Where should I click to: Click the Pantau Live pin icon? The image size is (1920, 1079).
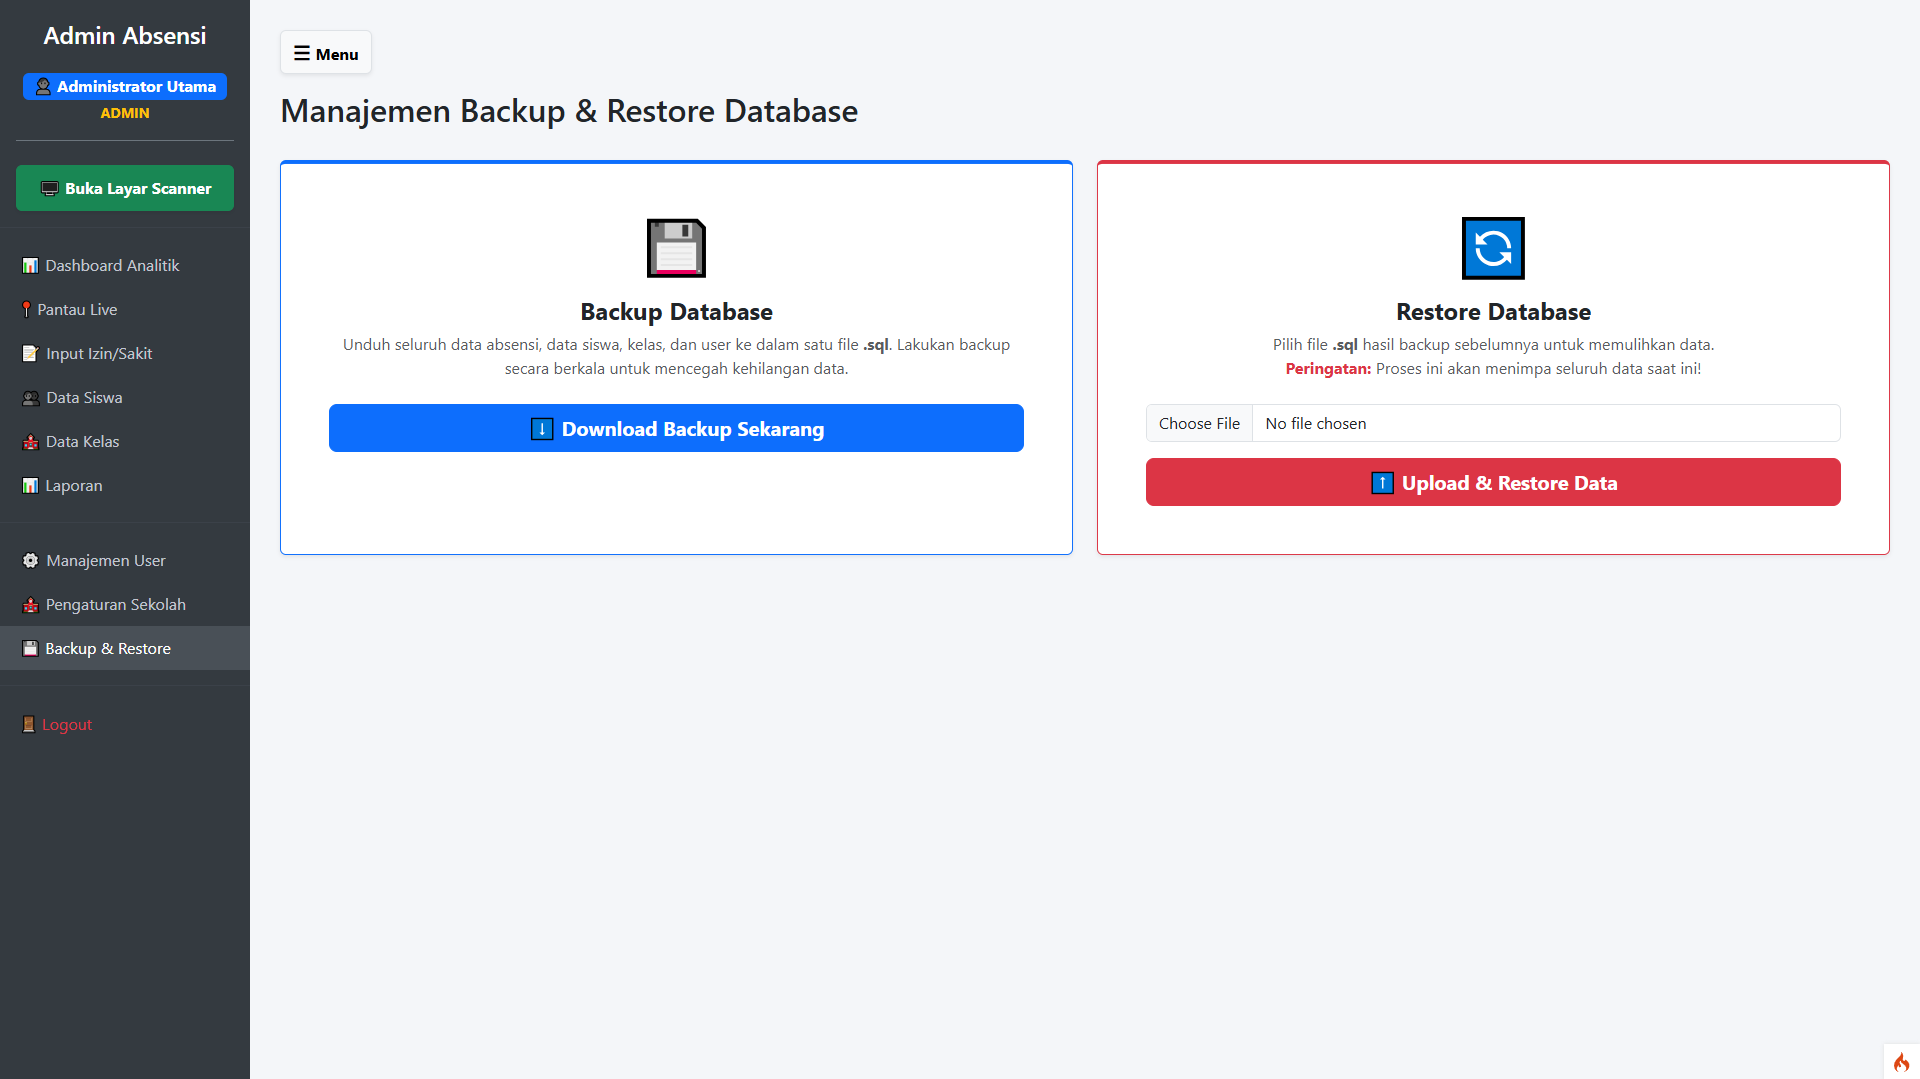(x=26, y=310)
